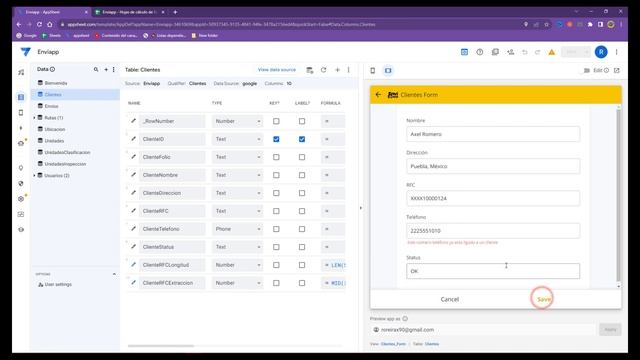Select the Envios table

click(51, 106)
